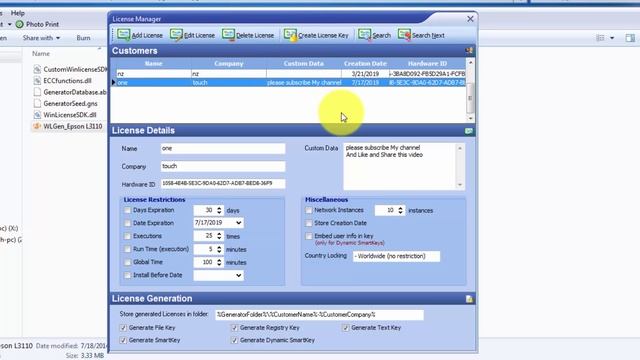Enable the Date Expiration checkbox
The height and width of the screenshot is (360, 640).
click(127, 223)
